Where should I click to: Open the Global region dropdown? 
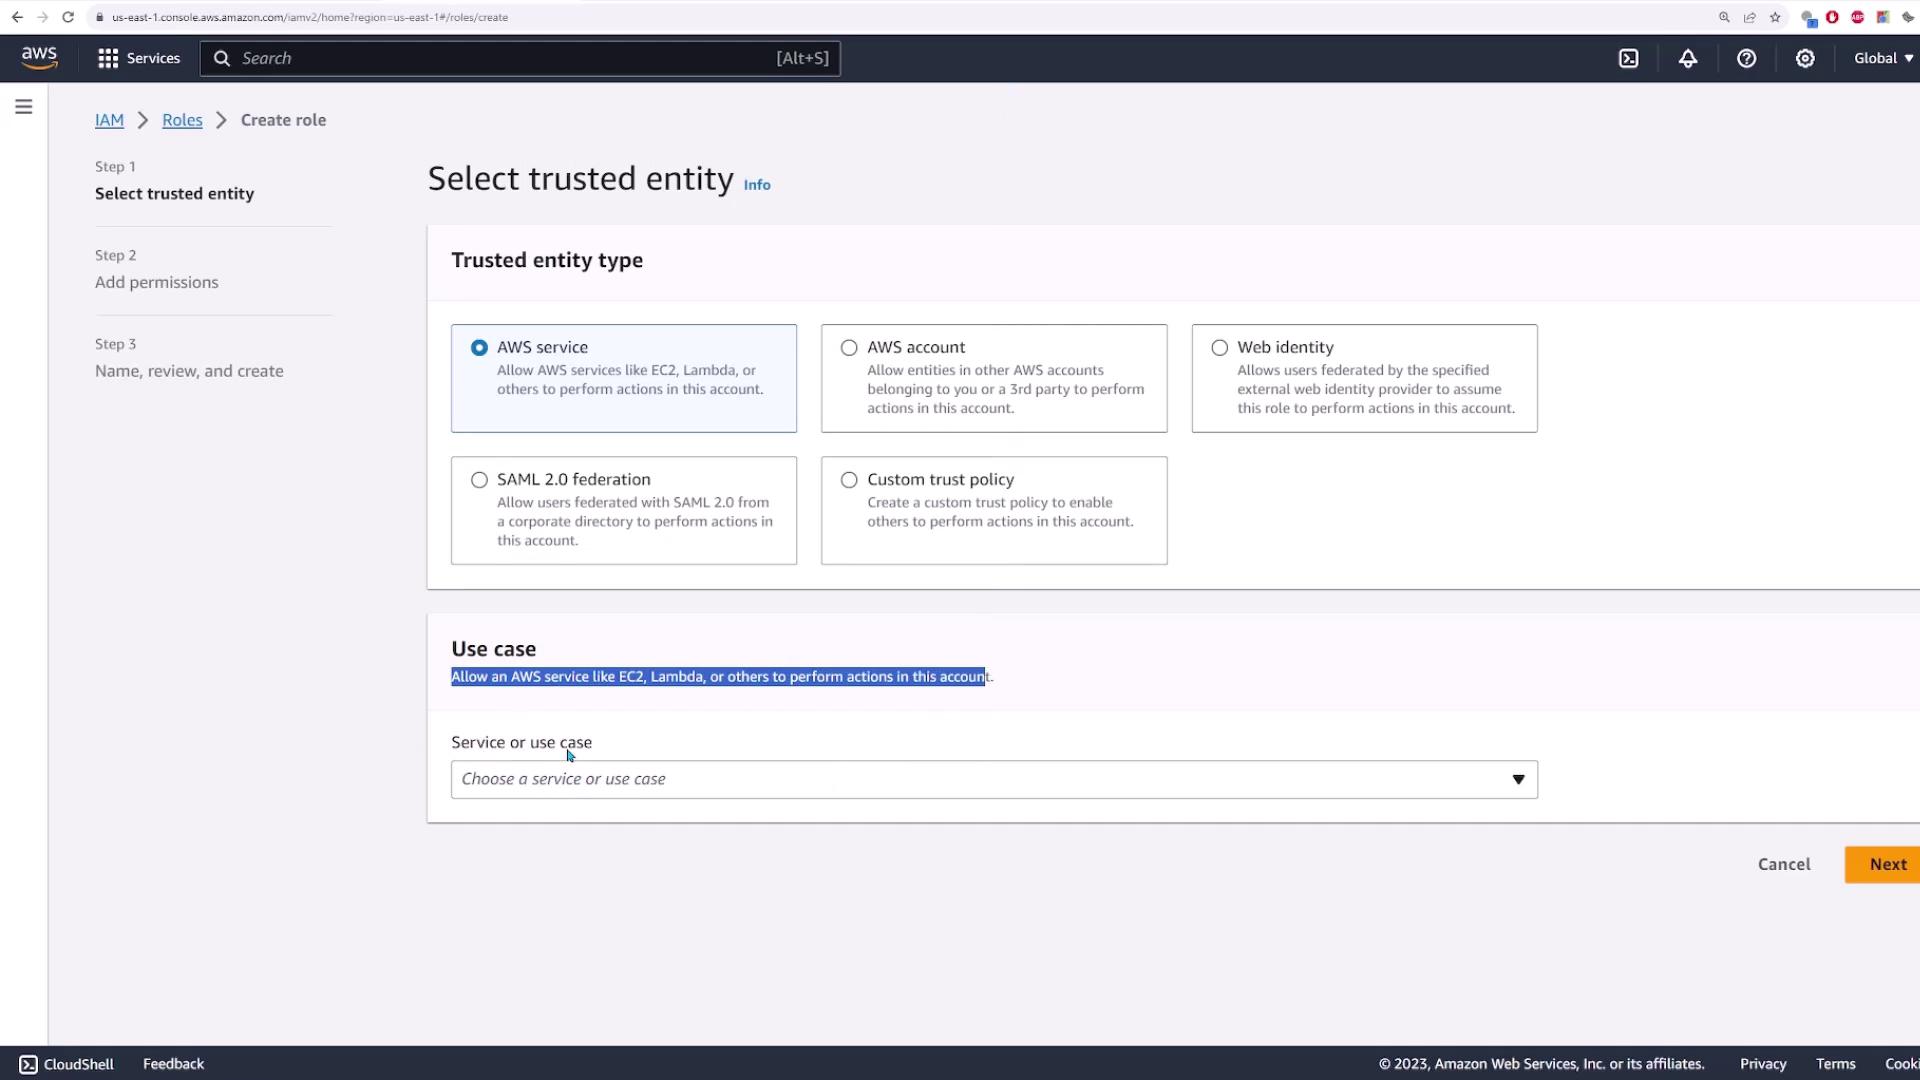tap(1882, 58)
